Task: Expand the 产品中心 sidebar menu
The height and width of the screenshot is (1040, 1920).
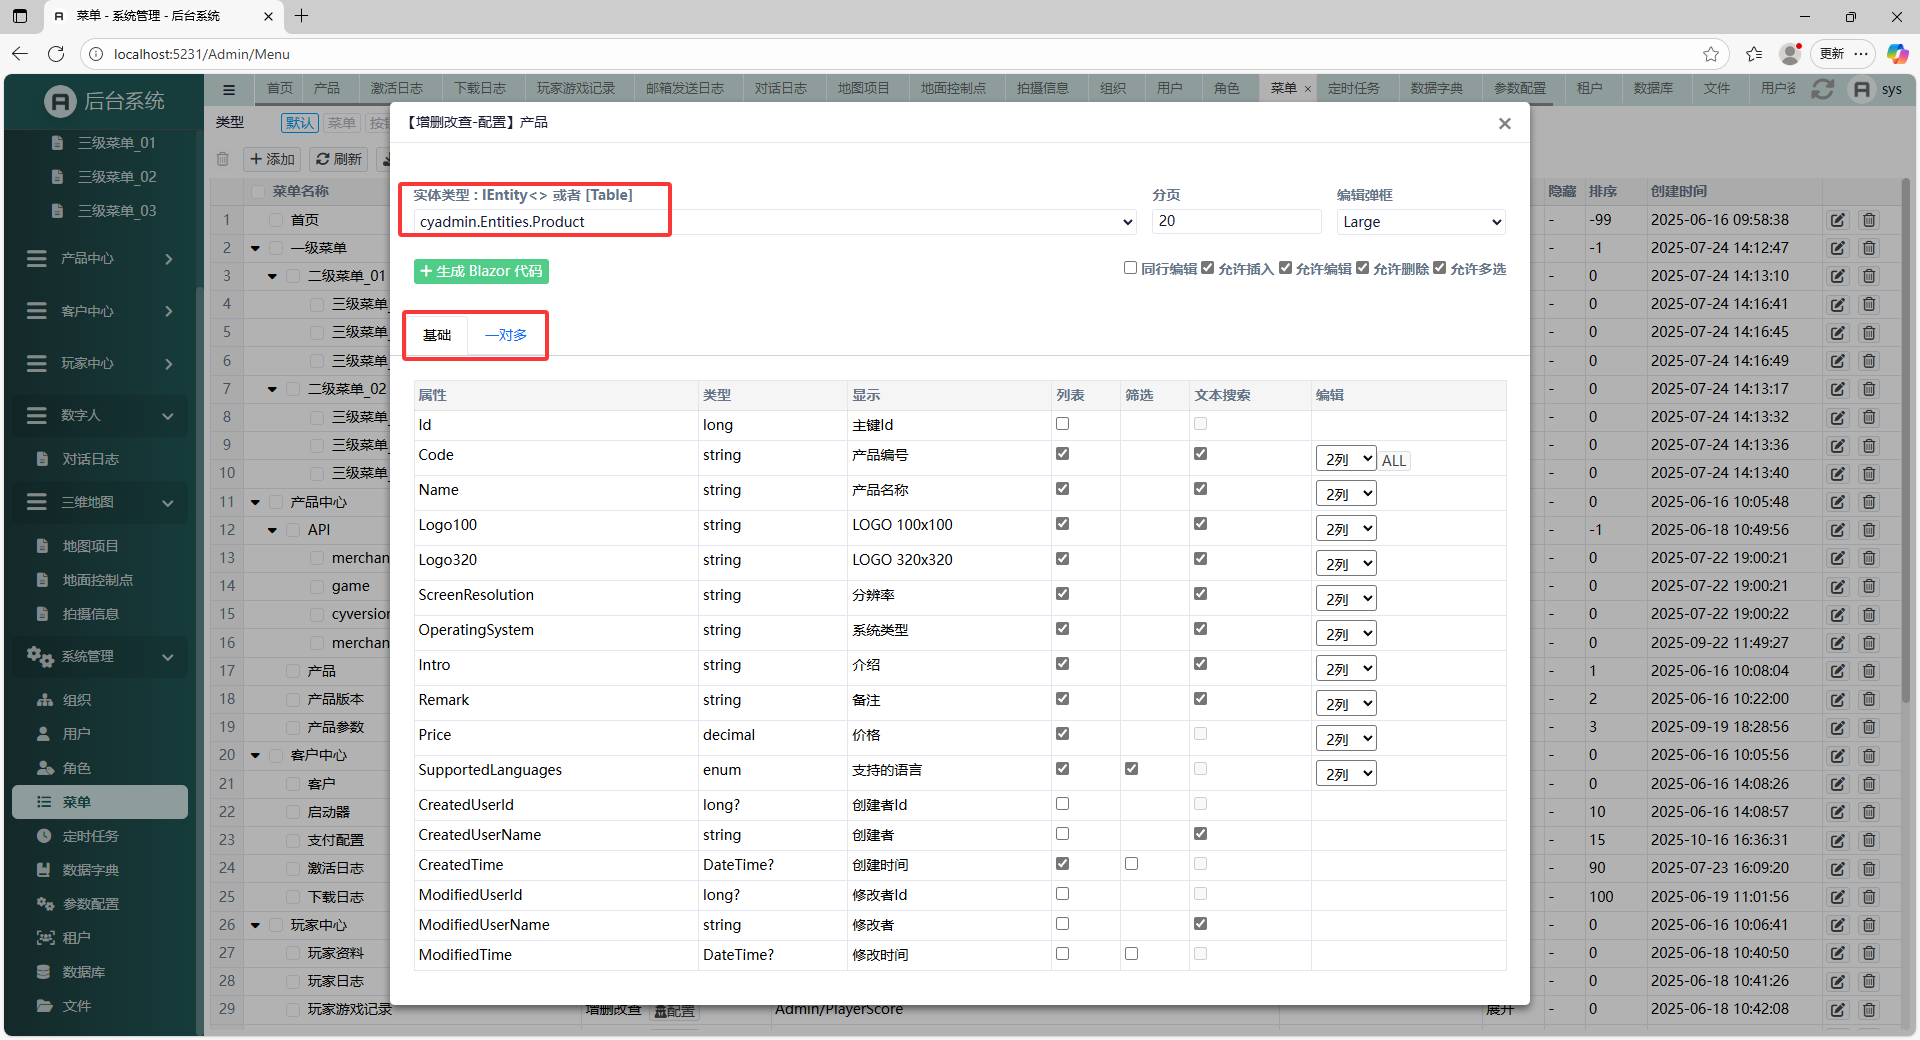Action: 100,259
